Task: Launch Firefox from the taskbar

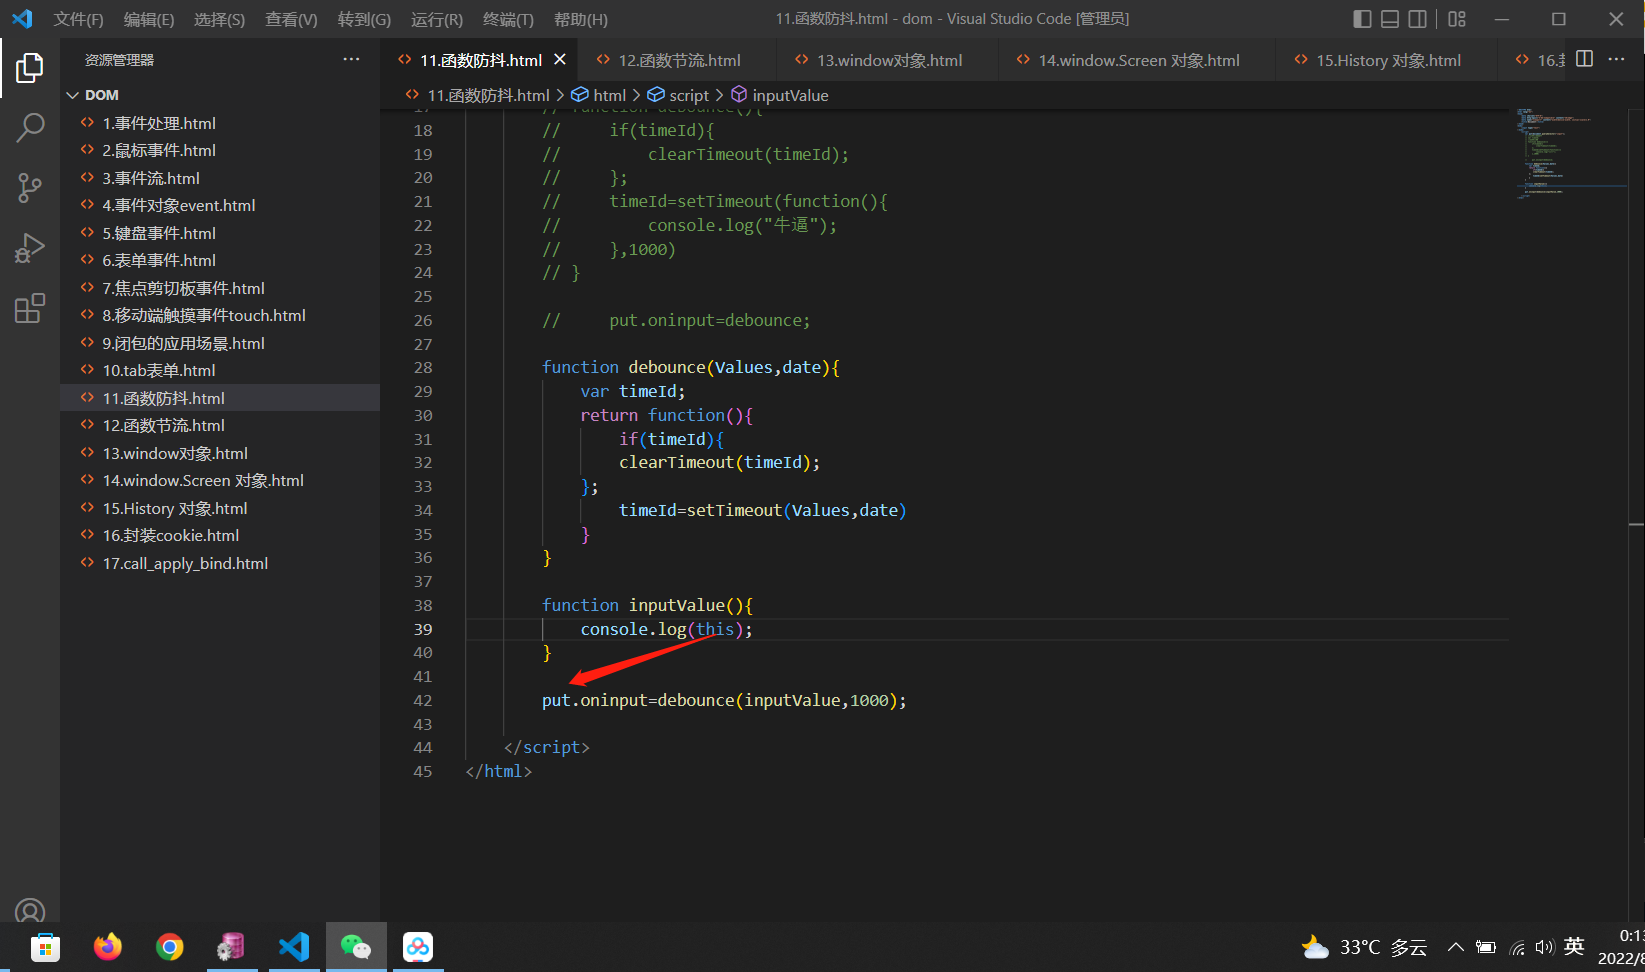Action: (108, 947)
